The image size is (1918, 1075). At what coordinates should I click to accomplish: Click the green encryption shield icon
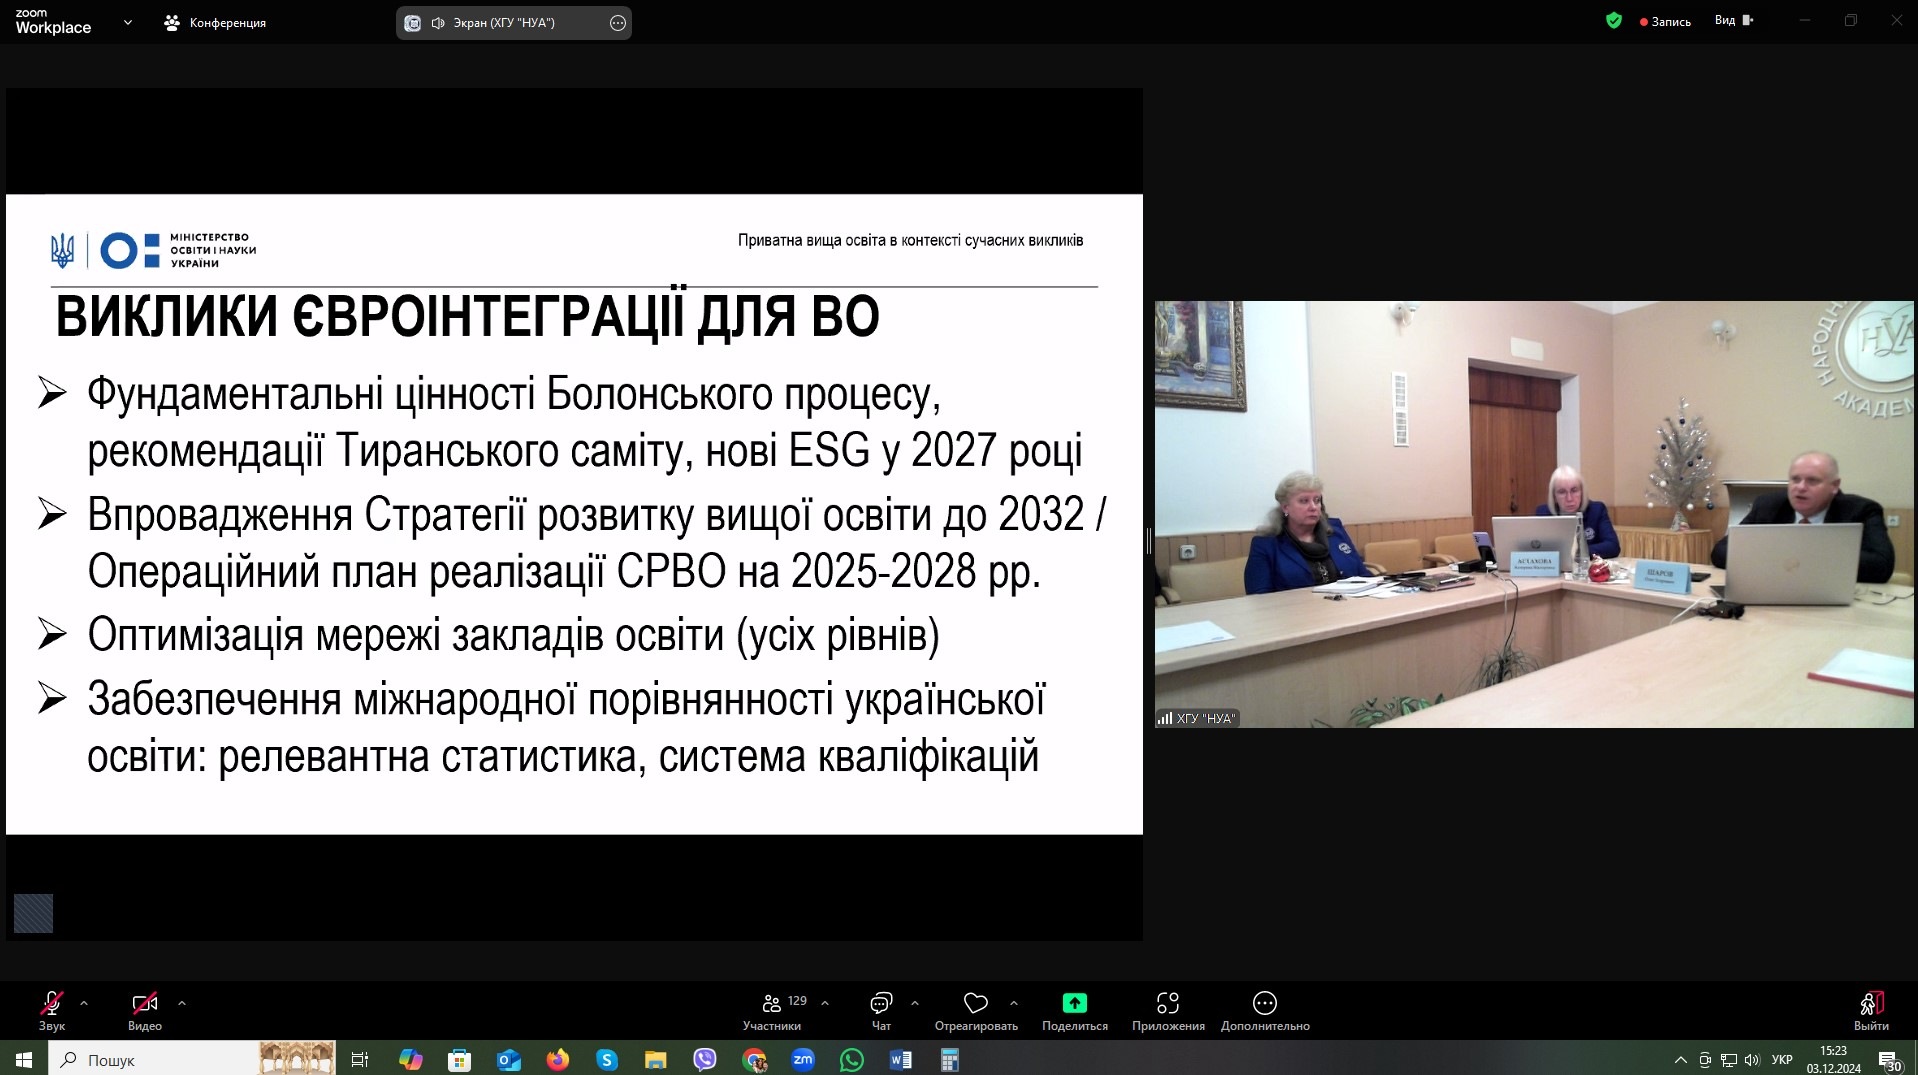(x=1613, y=20)
